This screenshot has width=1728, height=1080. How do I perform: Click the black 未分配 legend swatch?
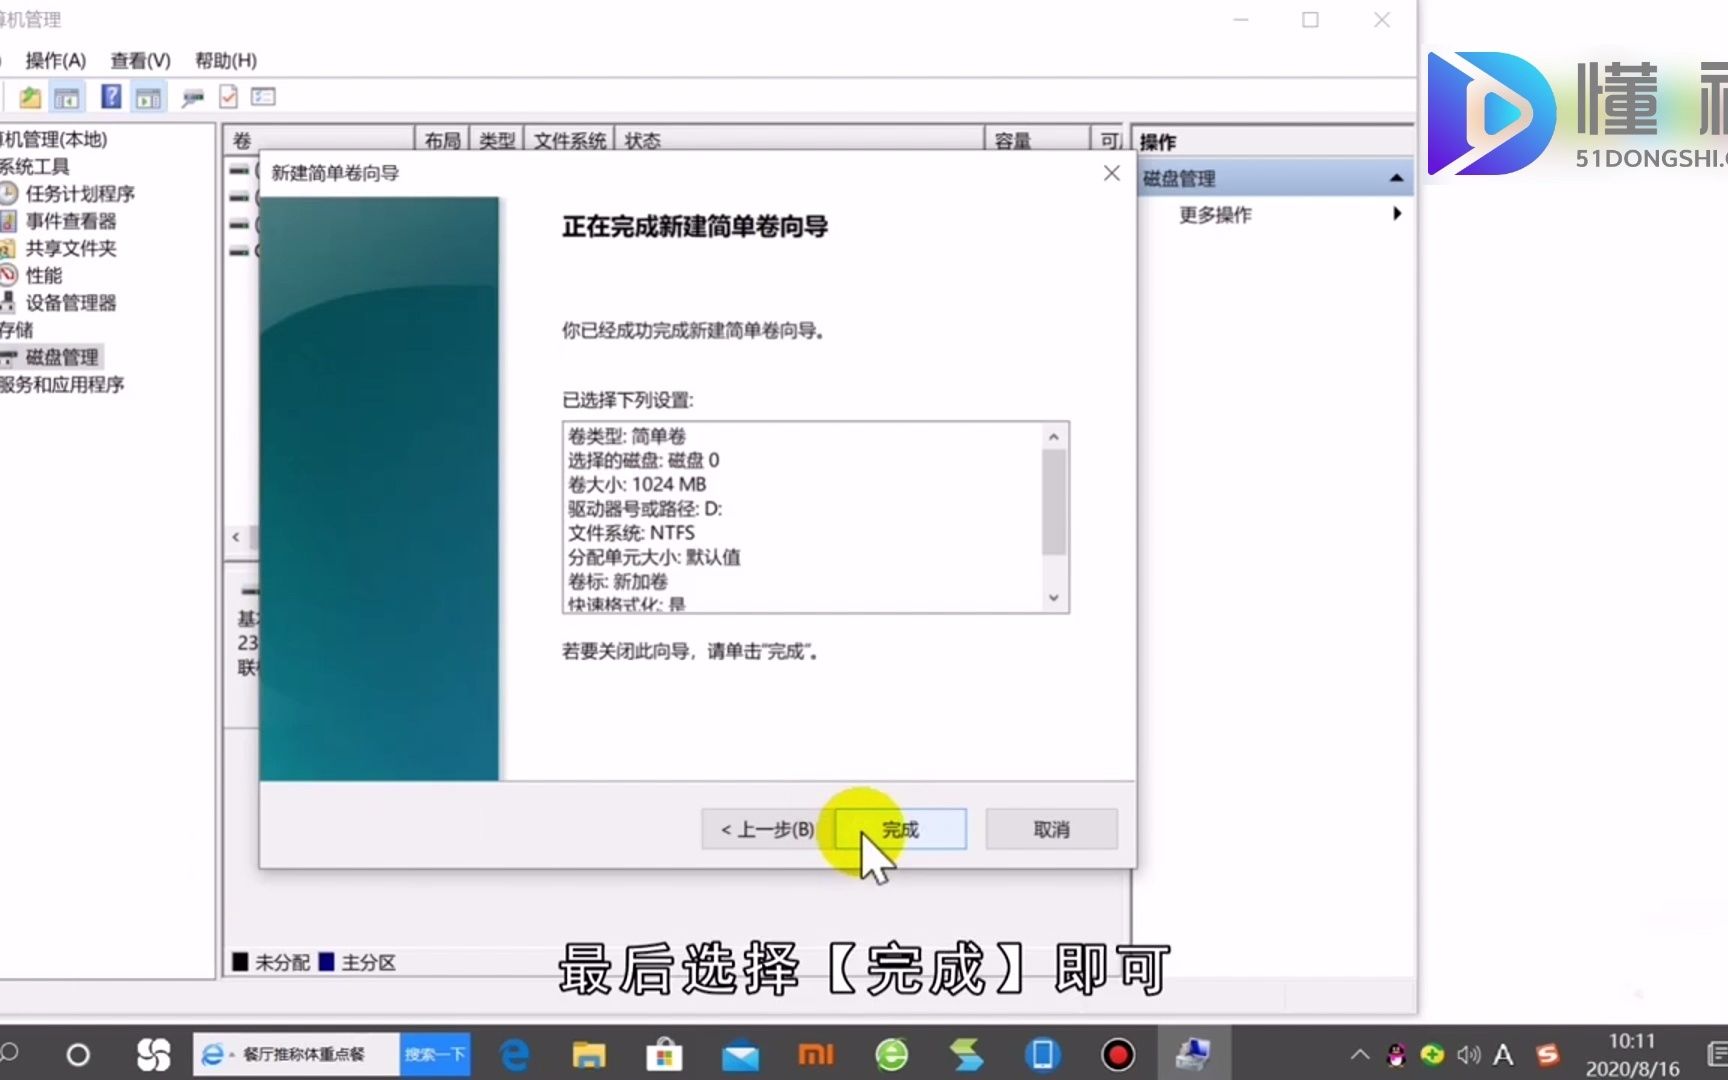(240, 962)
